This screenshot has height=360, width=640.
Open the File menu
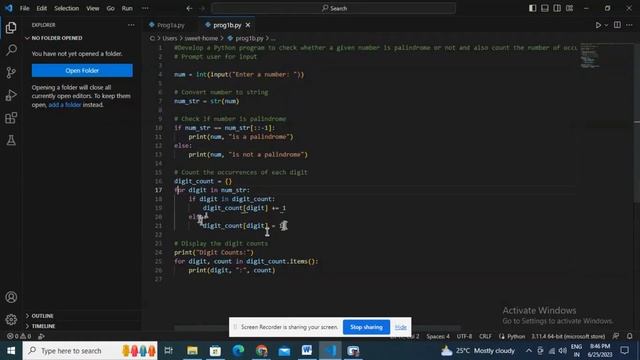24,8
